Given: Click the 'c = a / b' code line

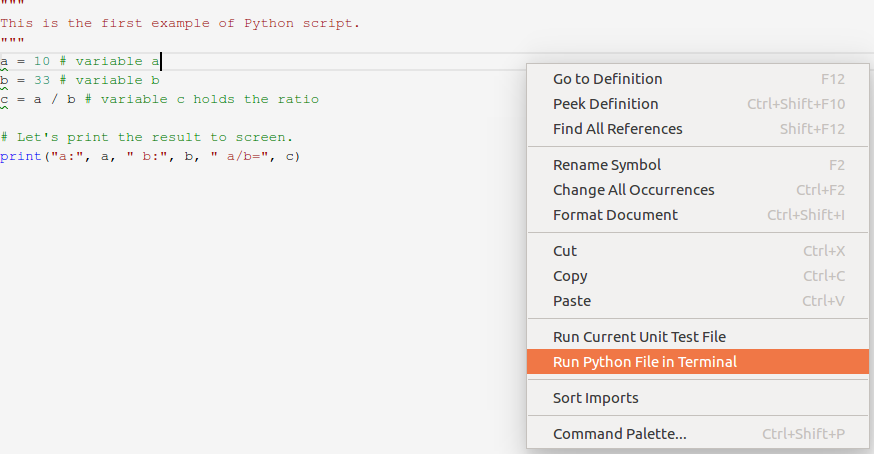Looking at the screenshot, I should click(160, 99).
